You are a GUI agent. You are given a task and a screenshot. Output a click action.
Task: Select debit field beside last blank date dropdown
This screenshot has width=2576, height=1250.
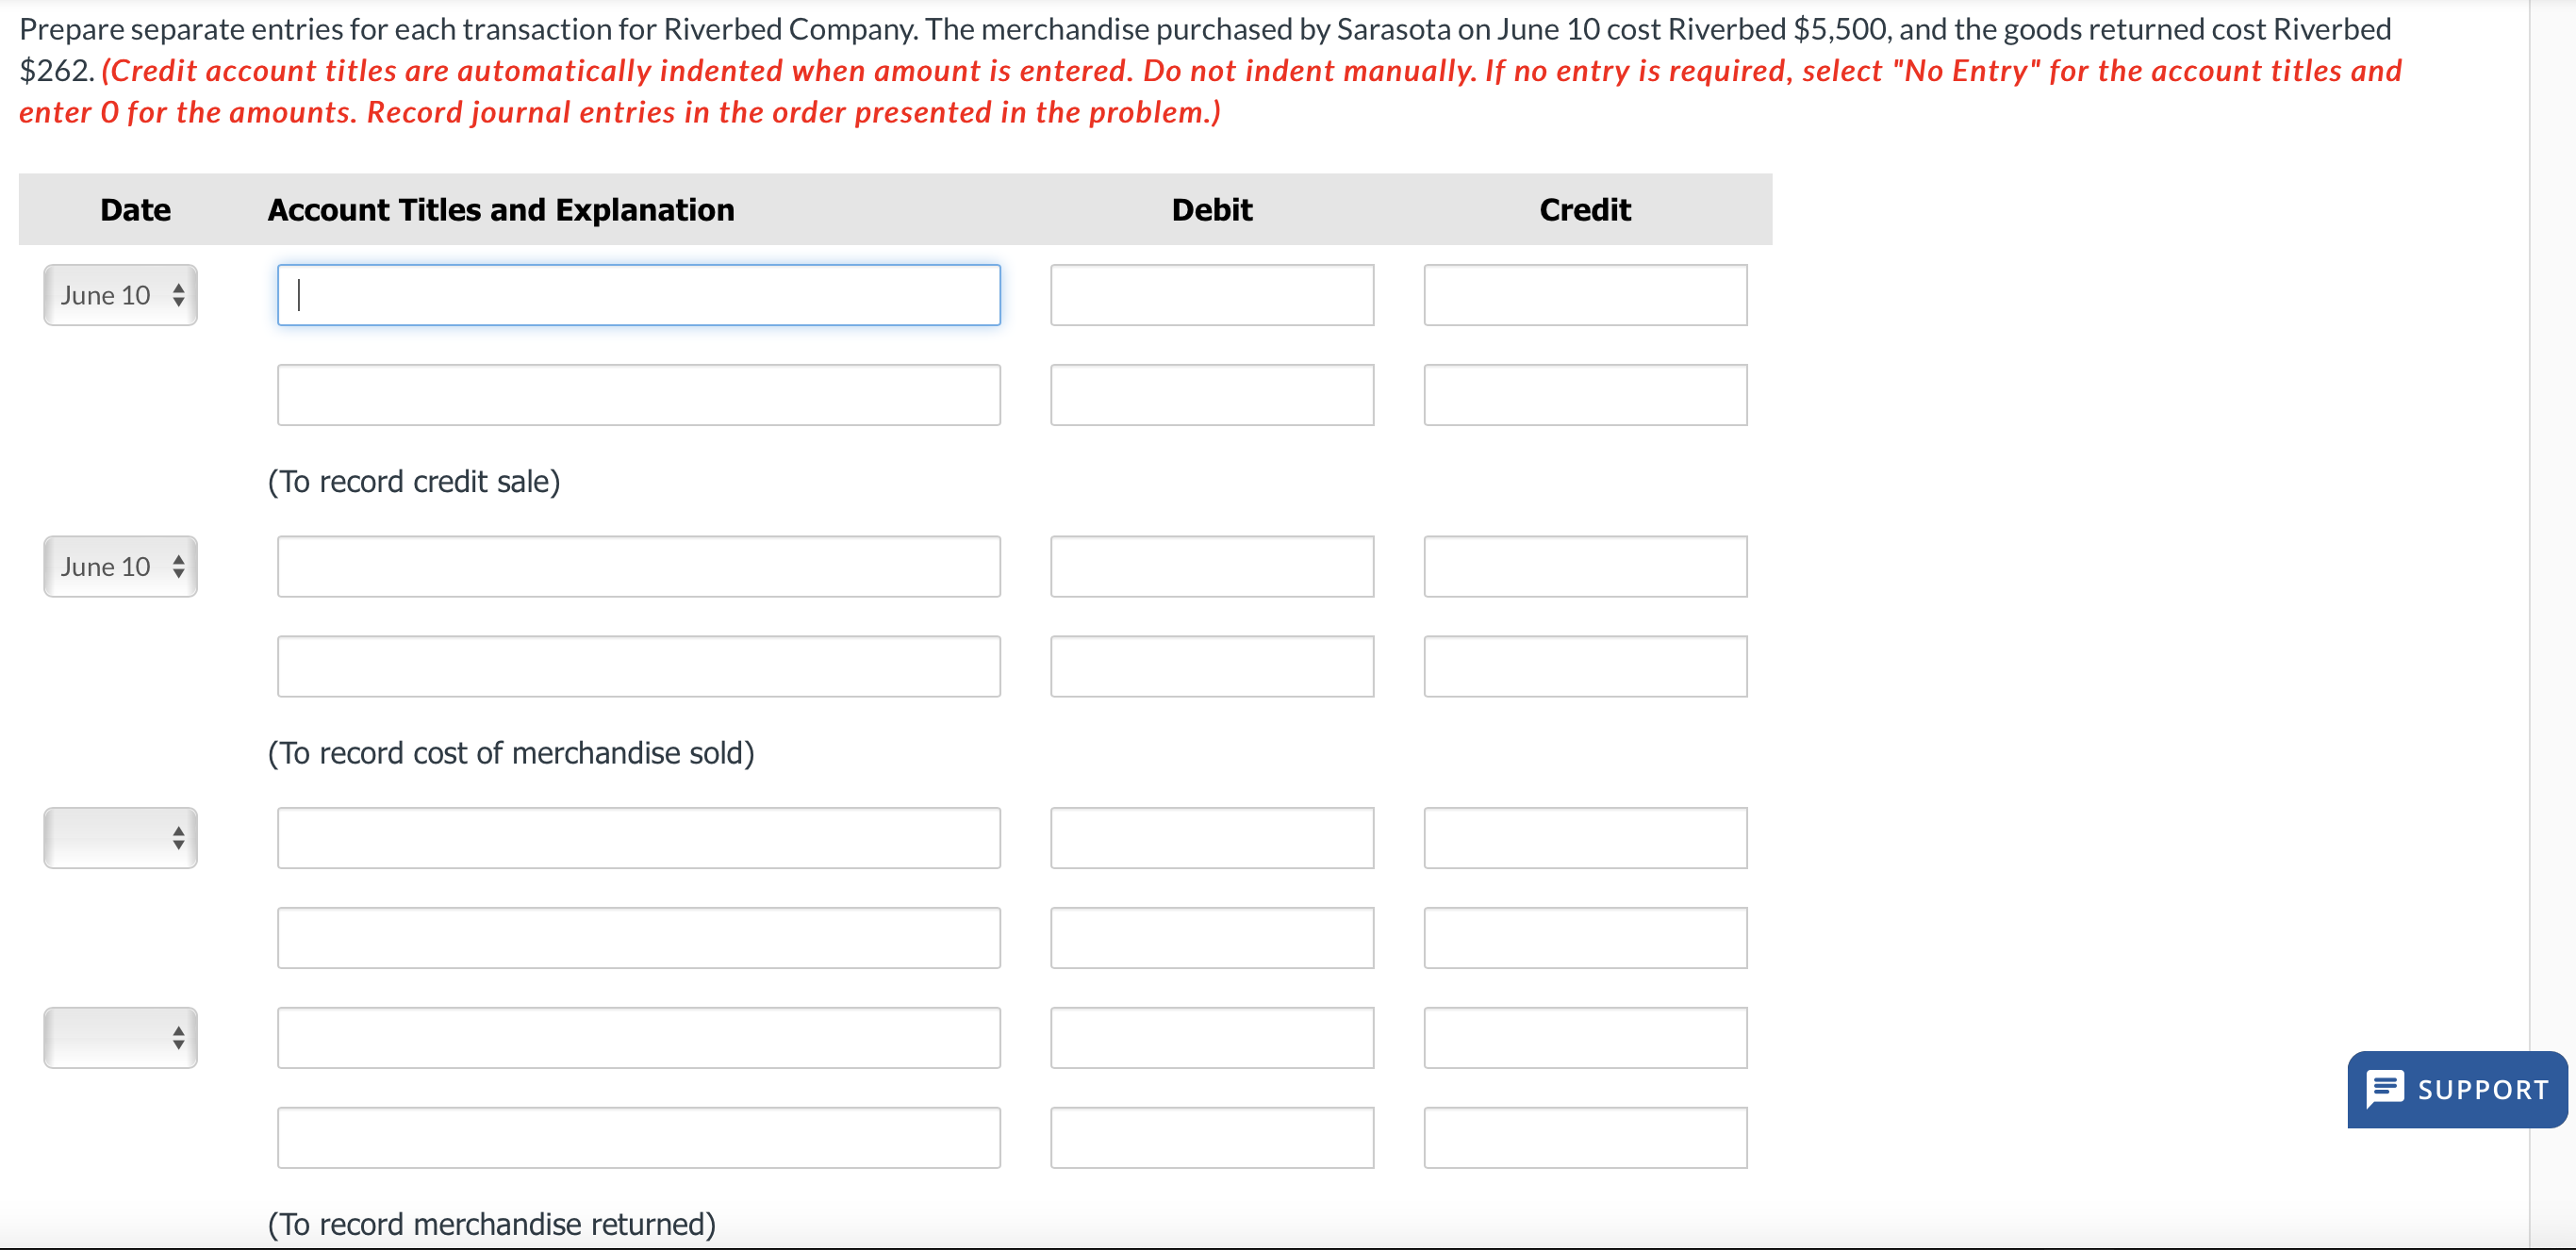tap(1212, 1037)
